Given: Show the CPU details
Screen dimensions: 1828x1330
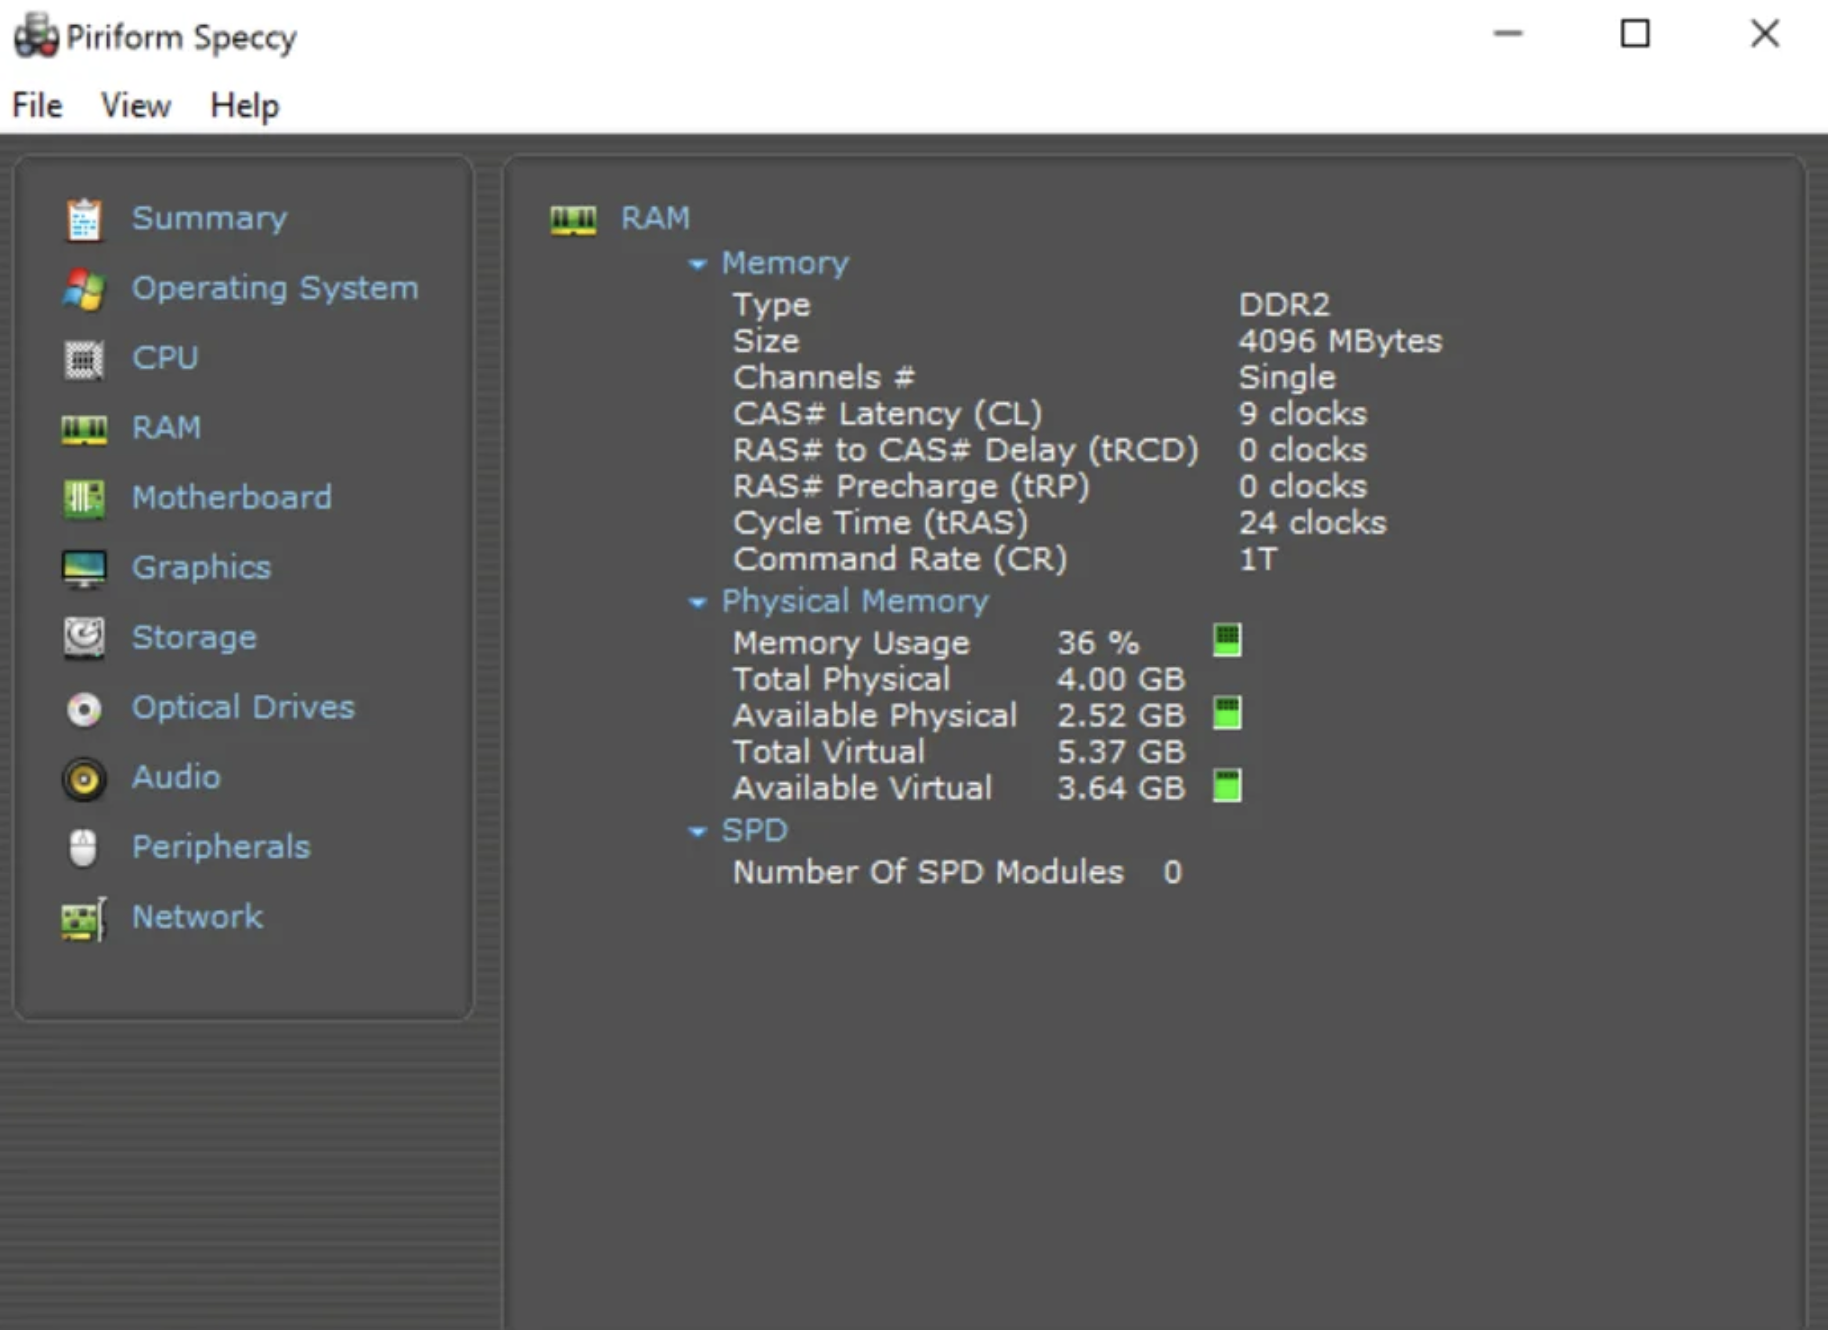Looking at the screenshot, I should point(165,358).
